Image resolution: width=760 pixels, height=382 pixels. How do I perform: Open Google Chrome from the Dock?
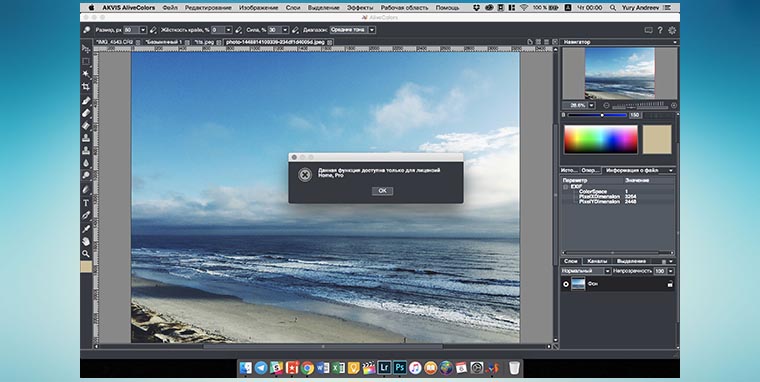click(x=307, y=368)
